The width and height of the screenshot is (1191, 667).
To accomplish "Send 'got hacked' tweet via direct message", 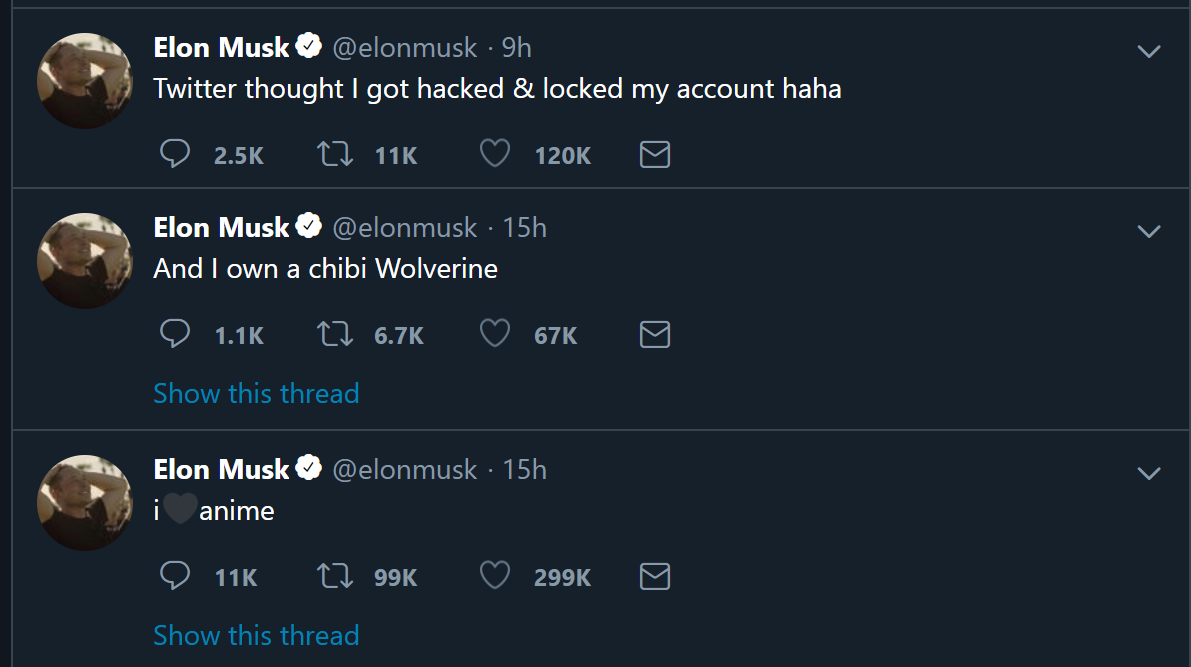I will click(x=654, y=154).
